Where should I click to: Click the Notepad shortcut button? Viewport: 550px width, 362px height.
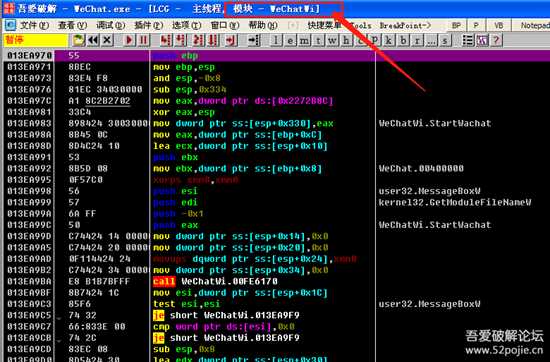coord(531,25)
